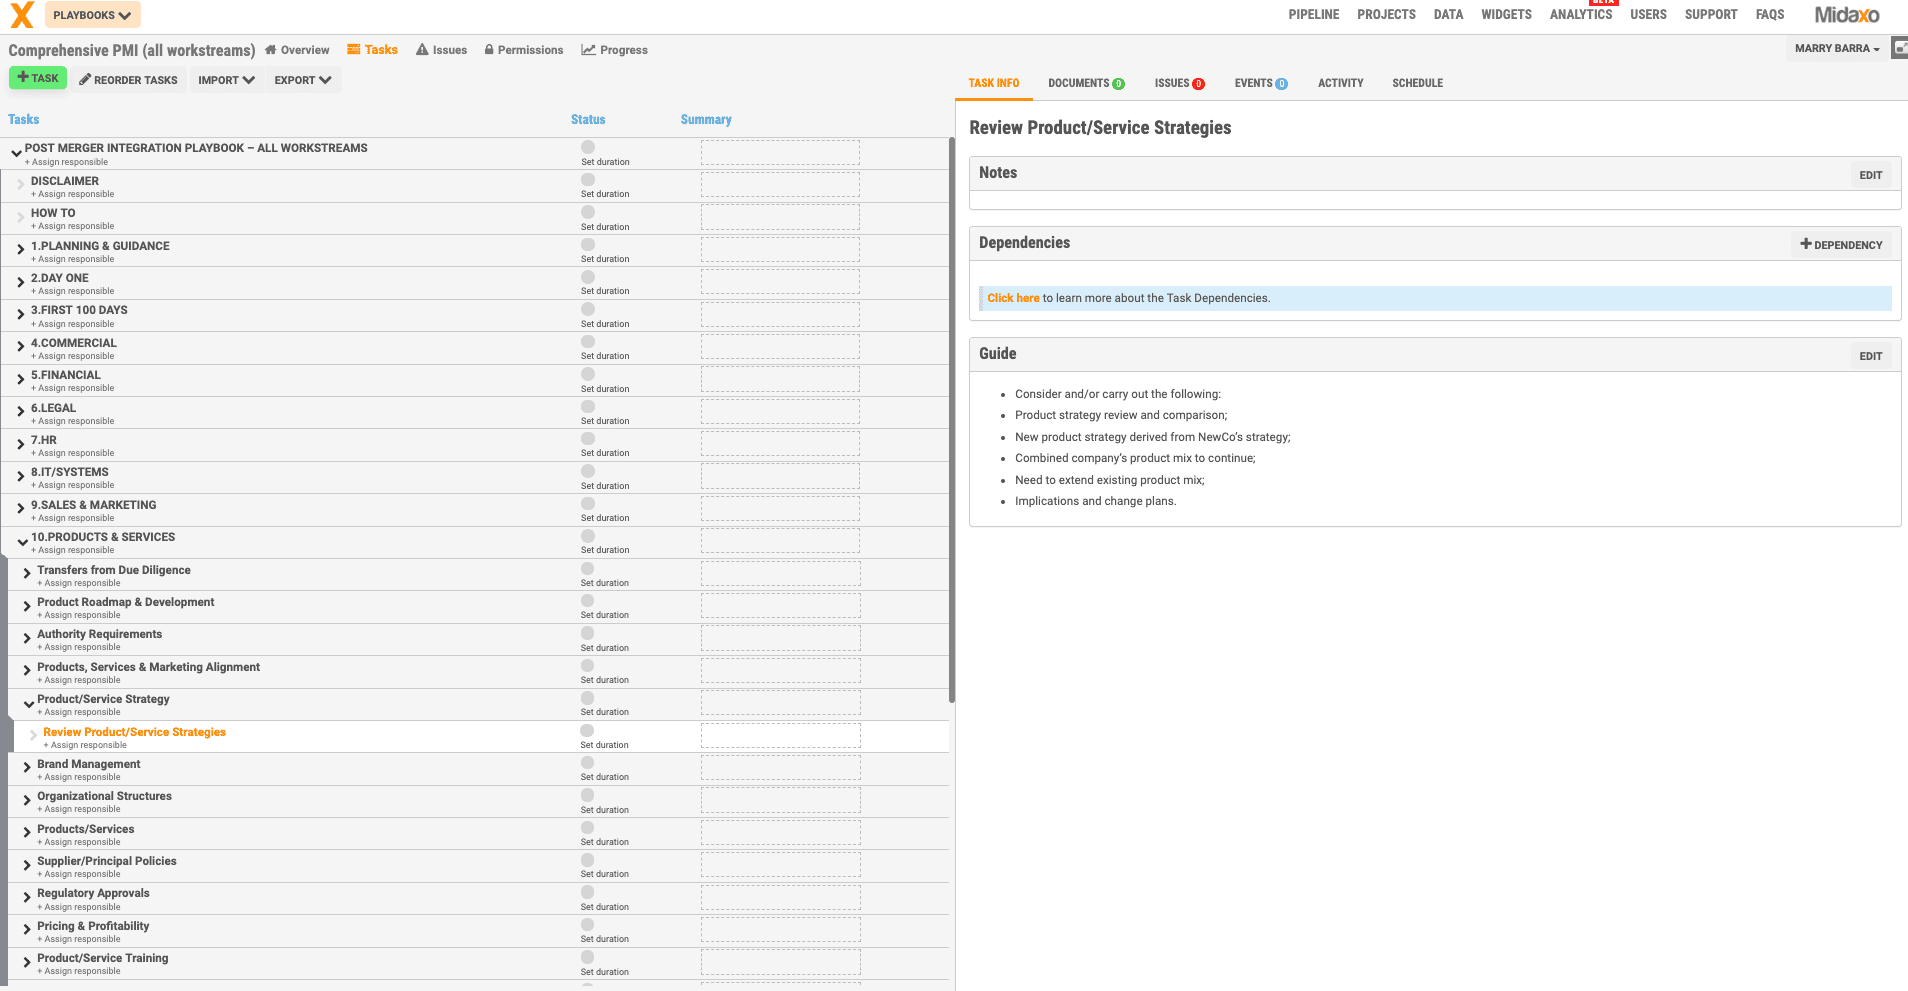Open the Overview home icon tab

point(297,50)
